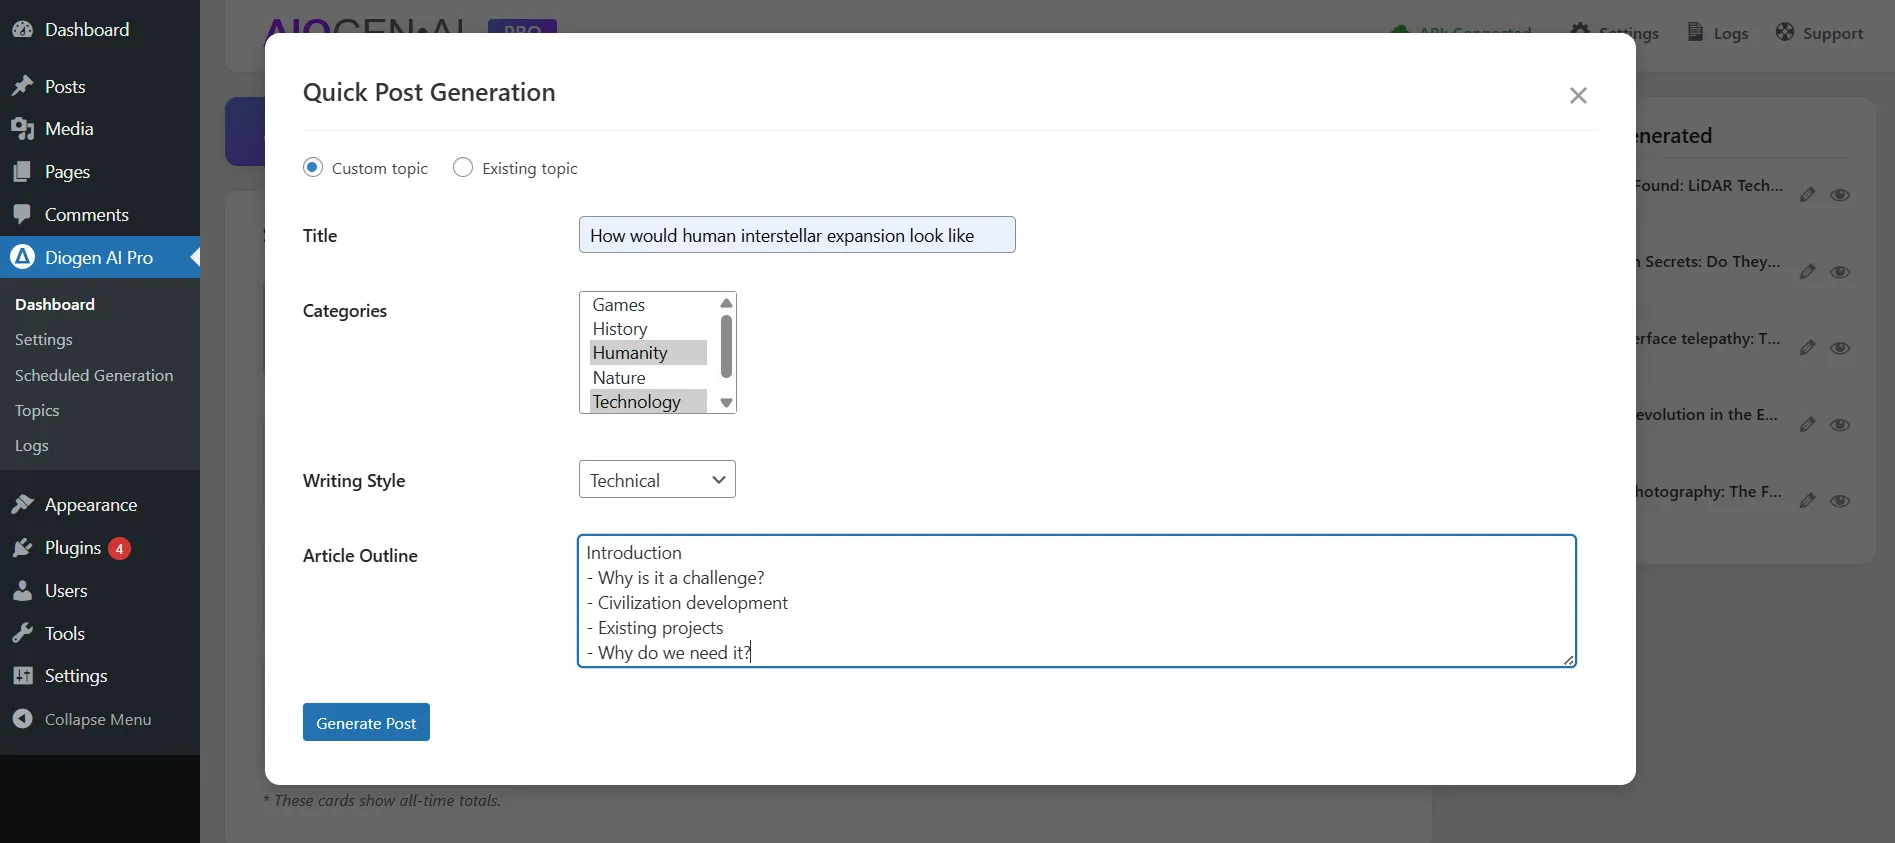Click the Plugins plug icon
Screen dimensions: 1895x843
tap(22, 548)
